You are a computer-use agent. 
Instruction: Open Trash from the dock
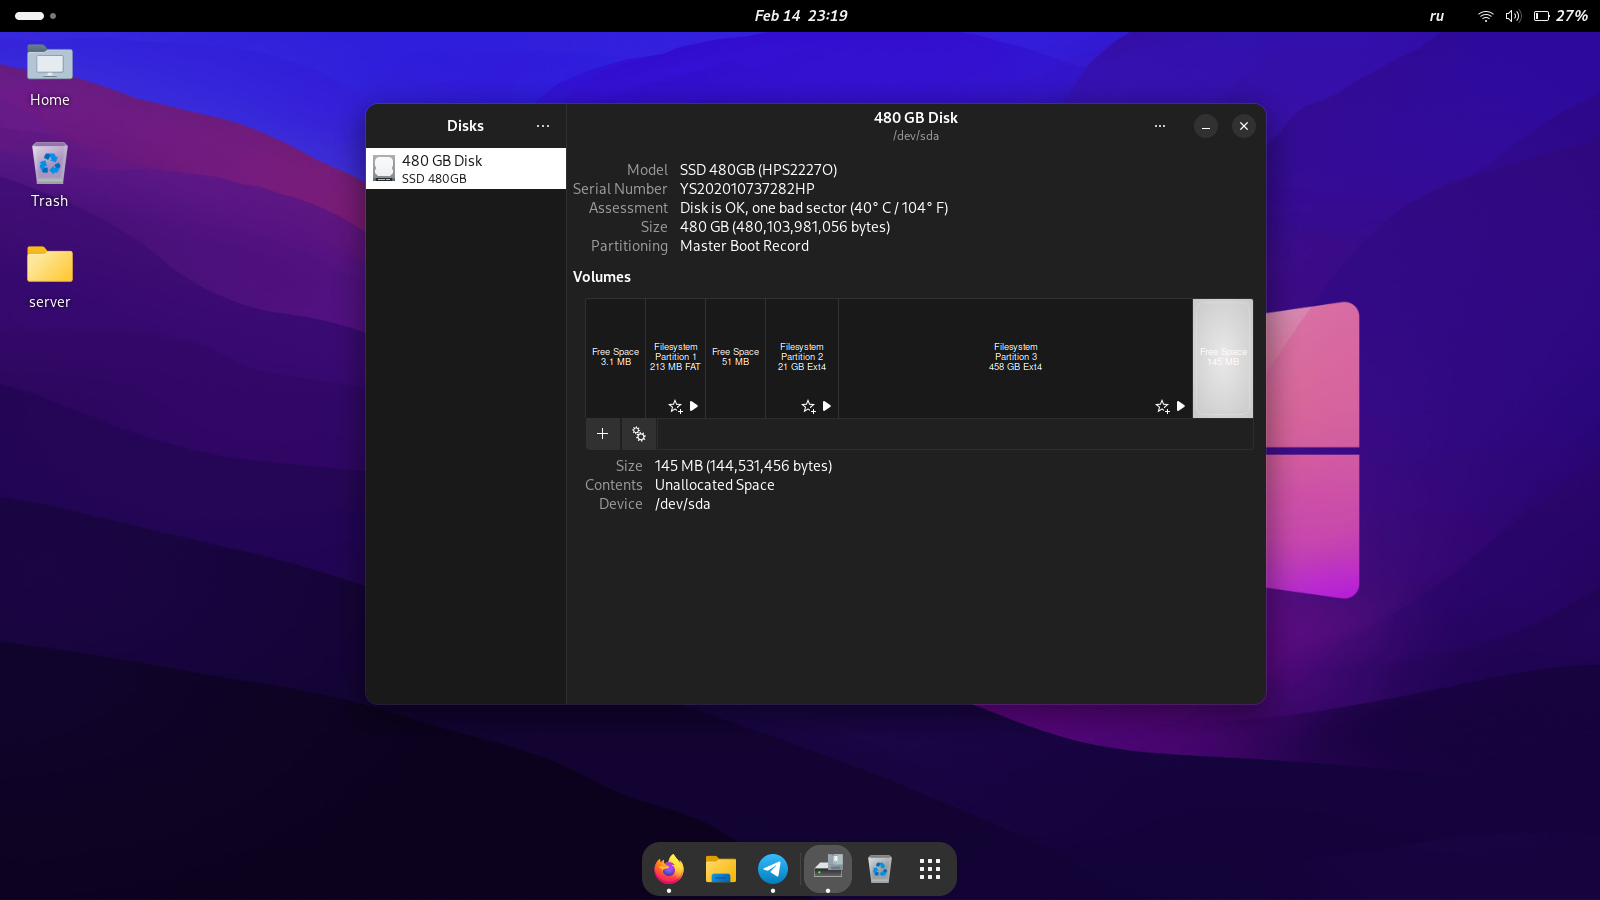click(x=879, y=869)
